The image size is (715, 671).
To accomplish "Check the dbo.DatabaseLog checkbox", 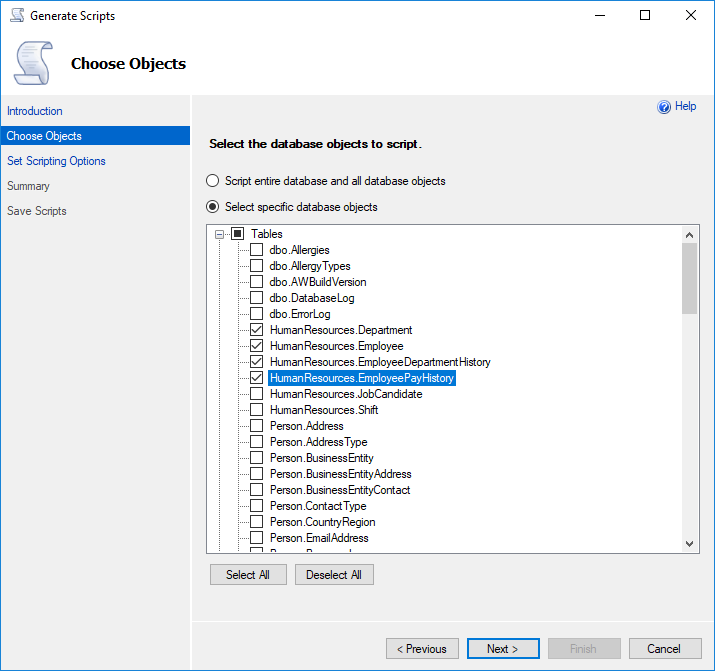I will 257,298.
